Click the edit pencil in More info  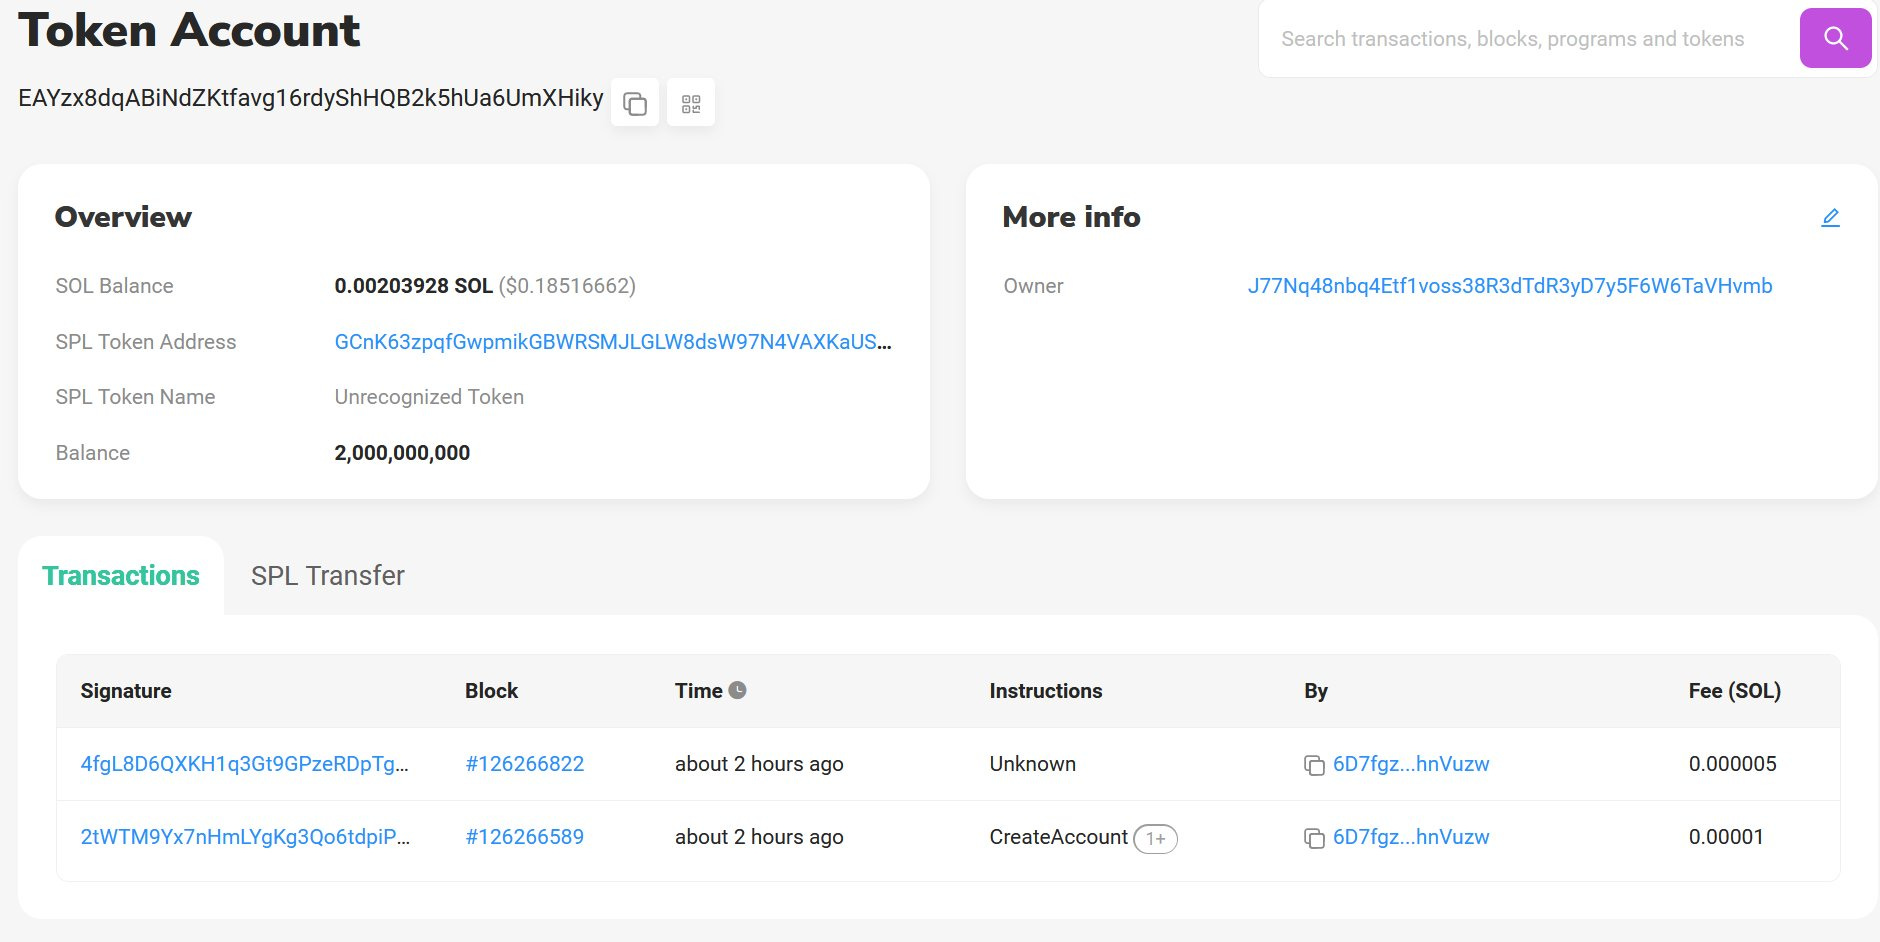1830,217
